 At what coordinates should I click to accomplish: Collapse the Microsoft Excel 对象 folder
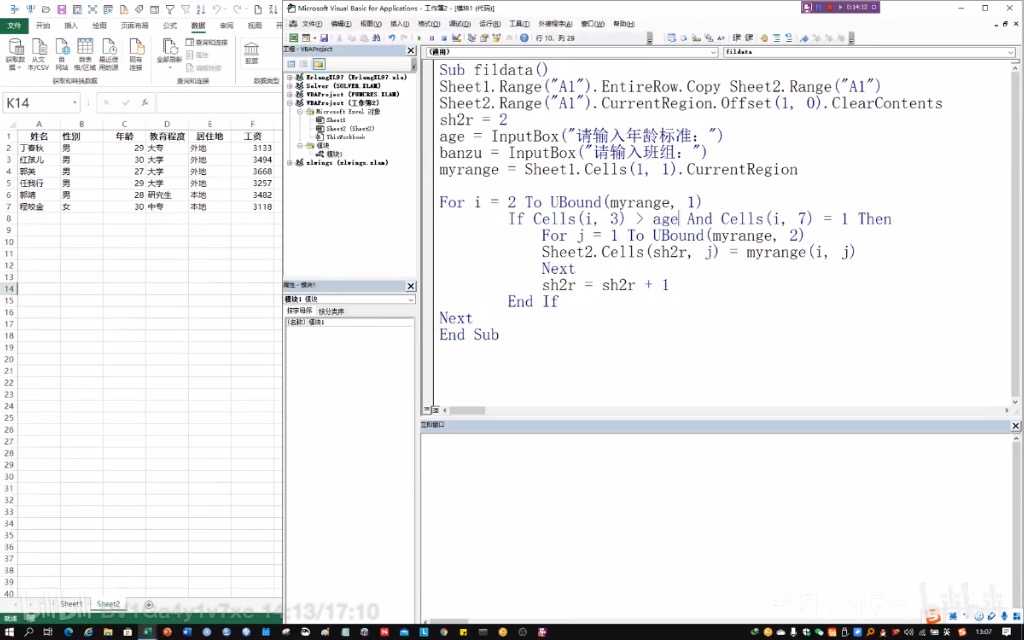[300, 111]
